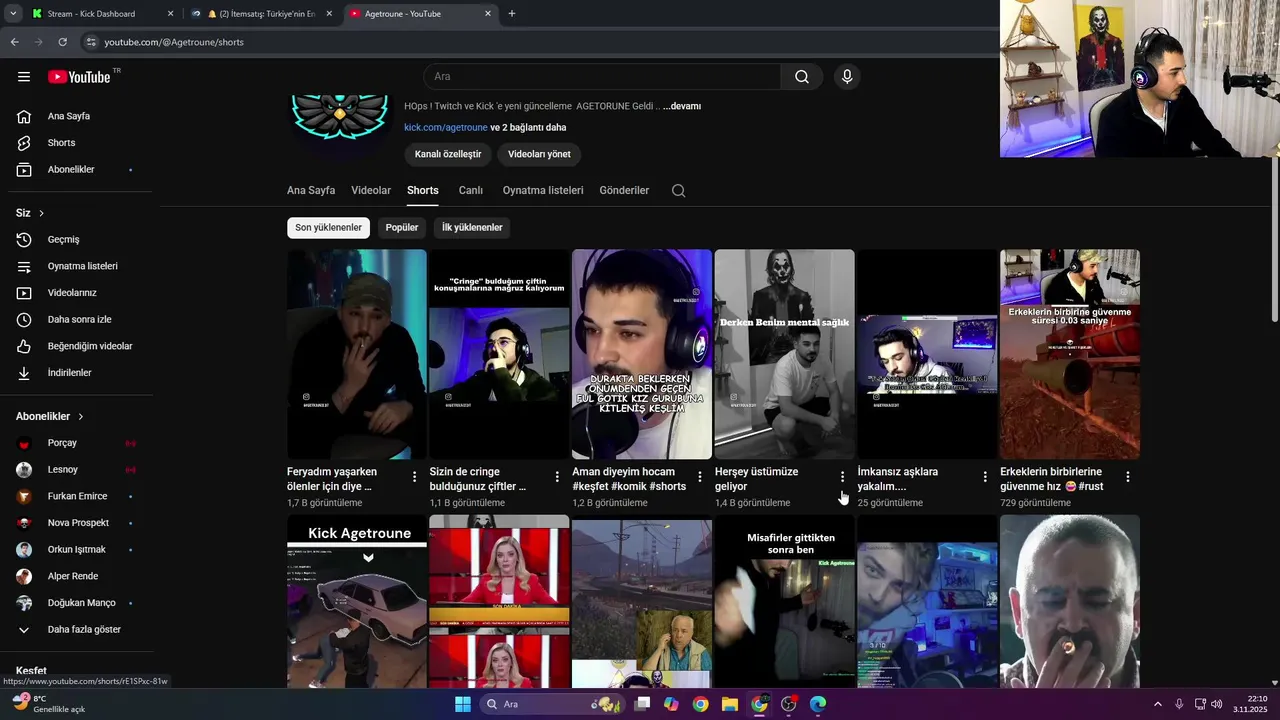Show hidden icons in system tray
Image resolution: width=1280 pixels, height=720 pixels.
pos(1158,704)
